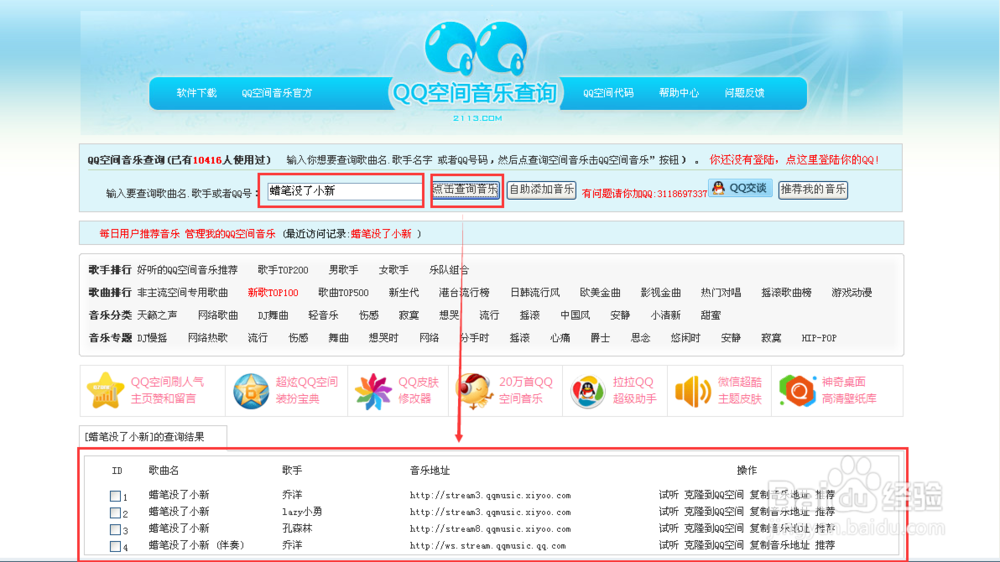Open 歌手TOP200 ranking link
The width and height of the screenshot is (1000, 562).
point(283,270)
